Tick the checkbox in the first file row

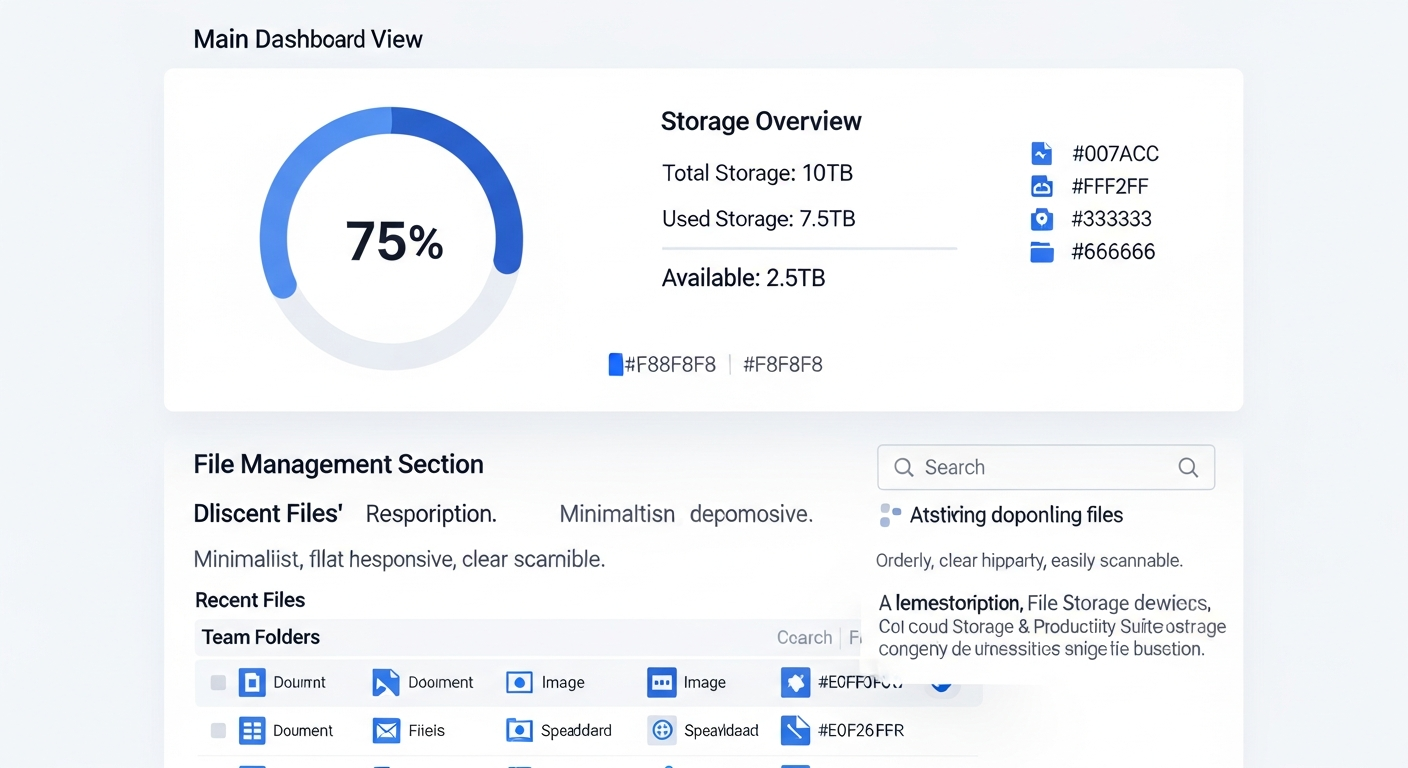tap(218, 683)
